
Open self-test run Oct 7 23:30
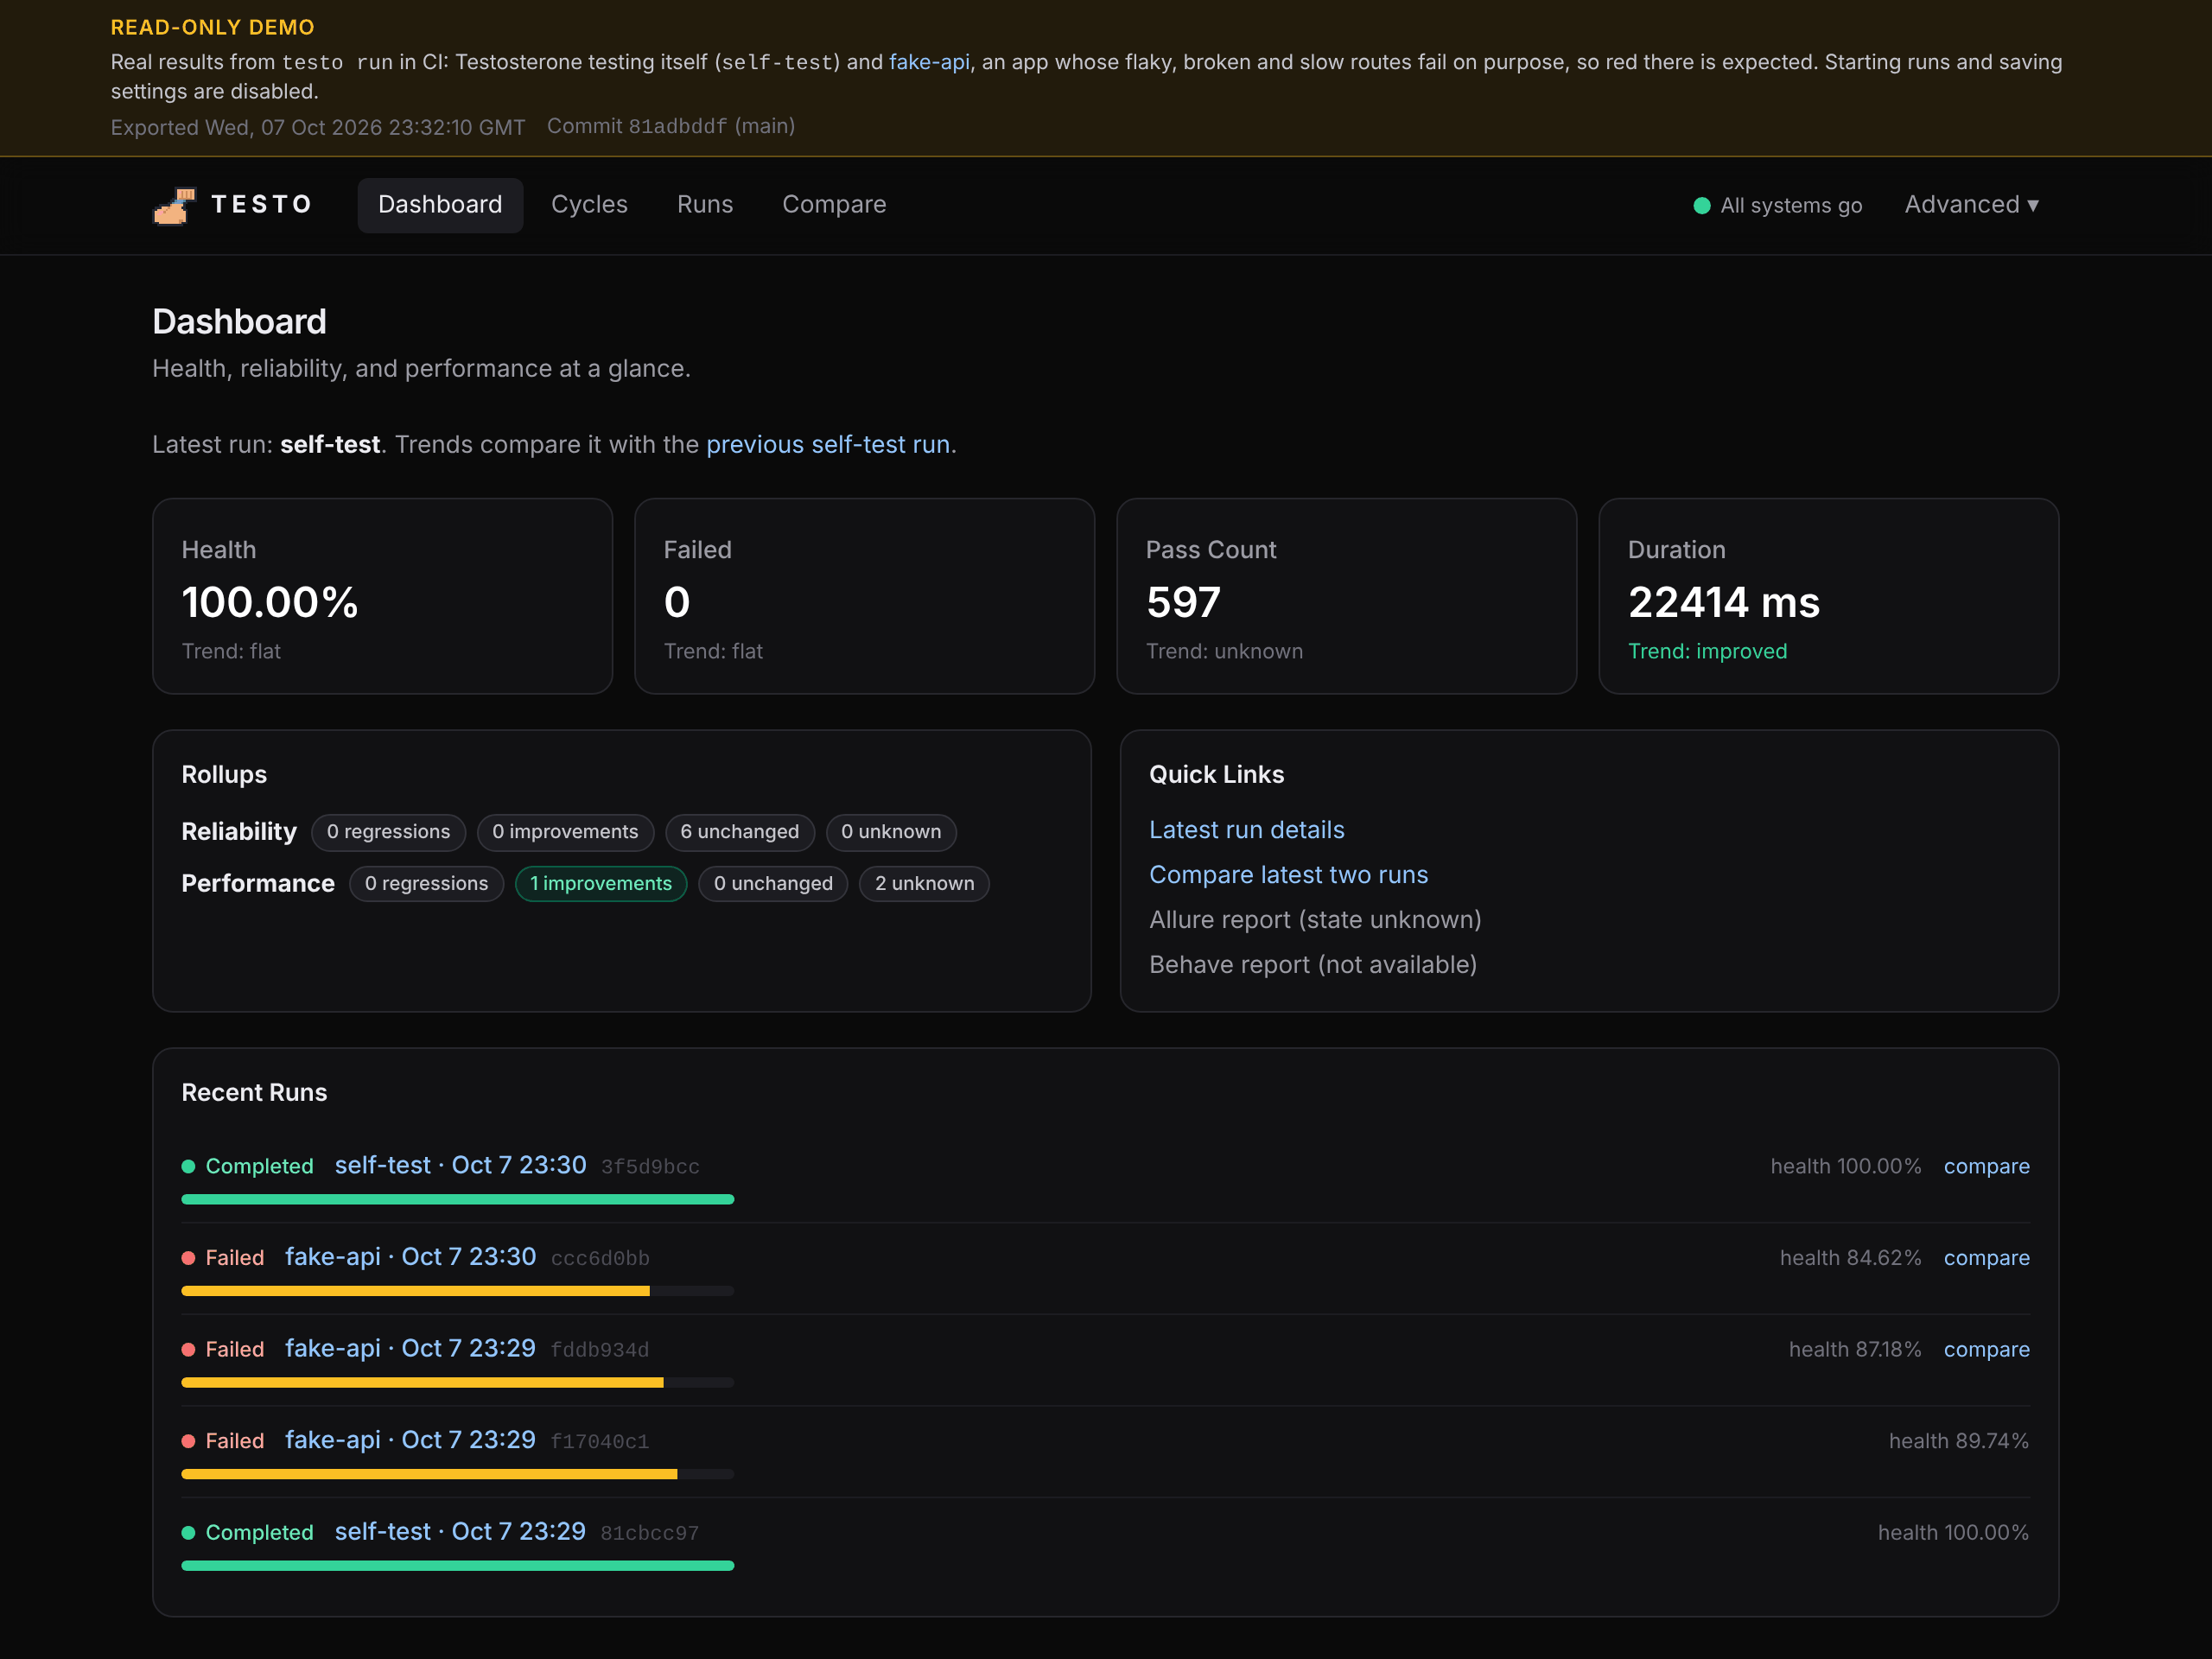click(460, 1165)
